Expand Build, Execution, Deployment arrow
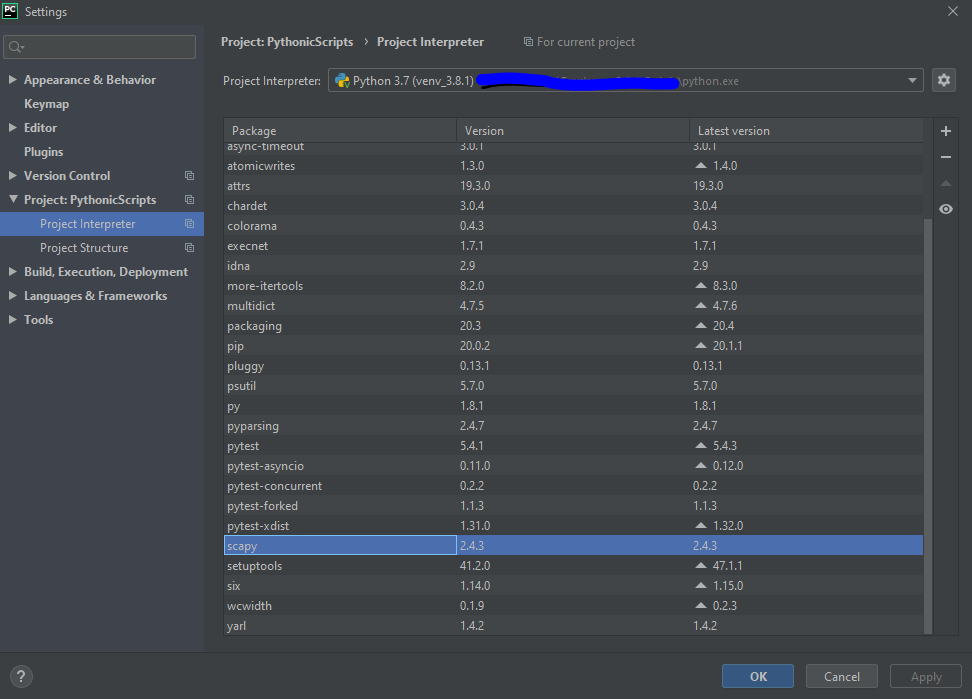The image size is (972, 699). [12, 271]
